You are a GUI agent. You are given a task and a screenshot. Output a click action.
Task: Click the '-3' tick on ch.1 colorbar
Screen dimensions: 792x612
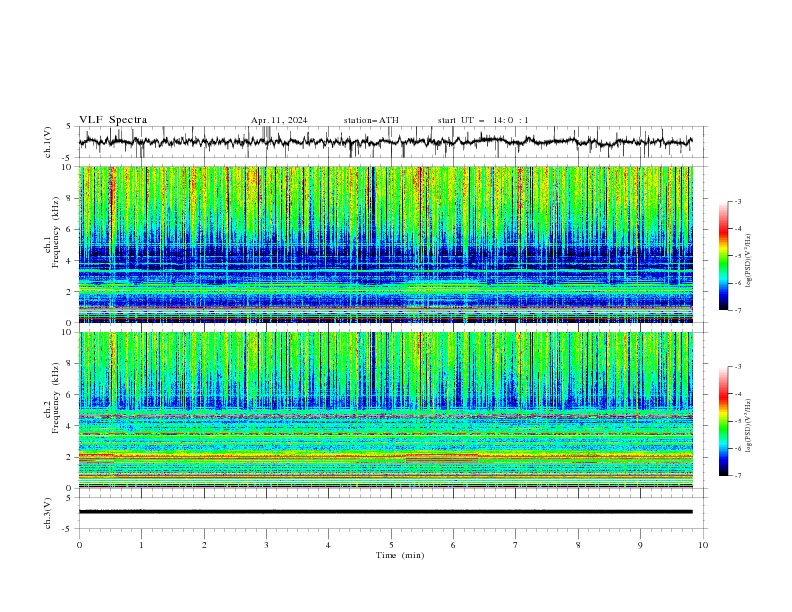point(738,201)
